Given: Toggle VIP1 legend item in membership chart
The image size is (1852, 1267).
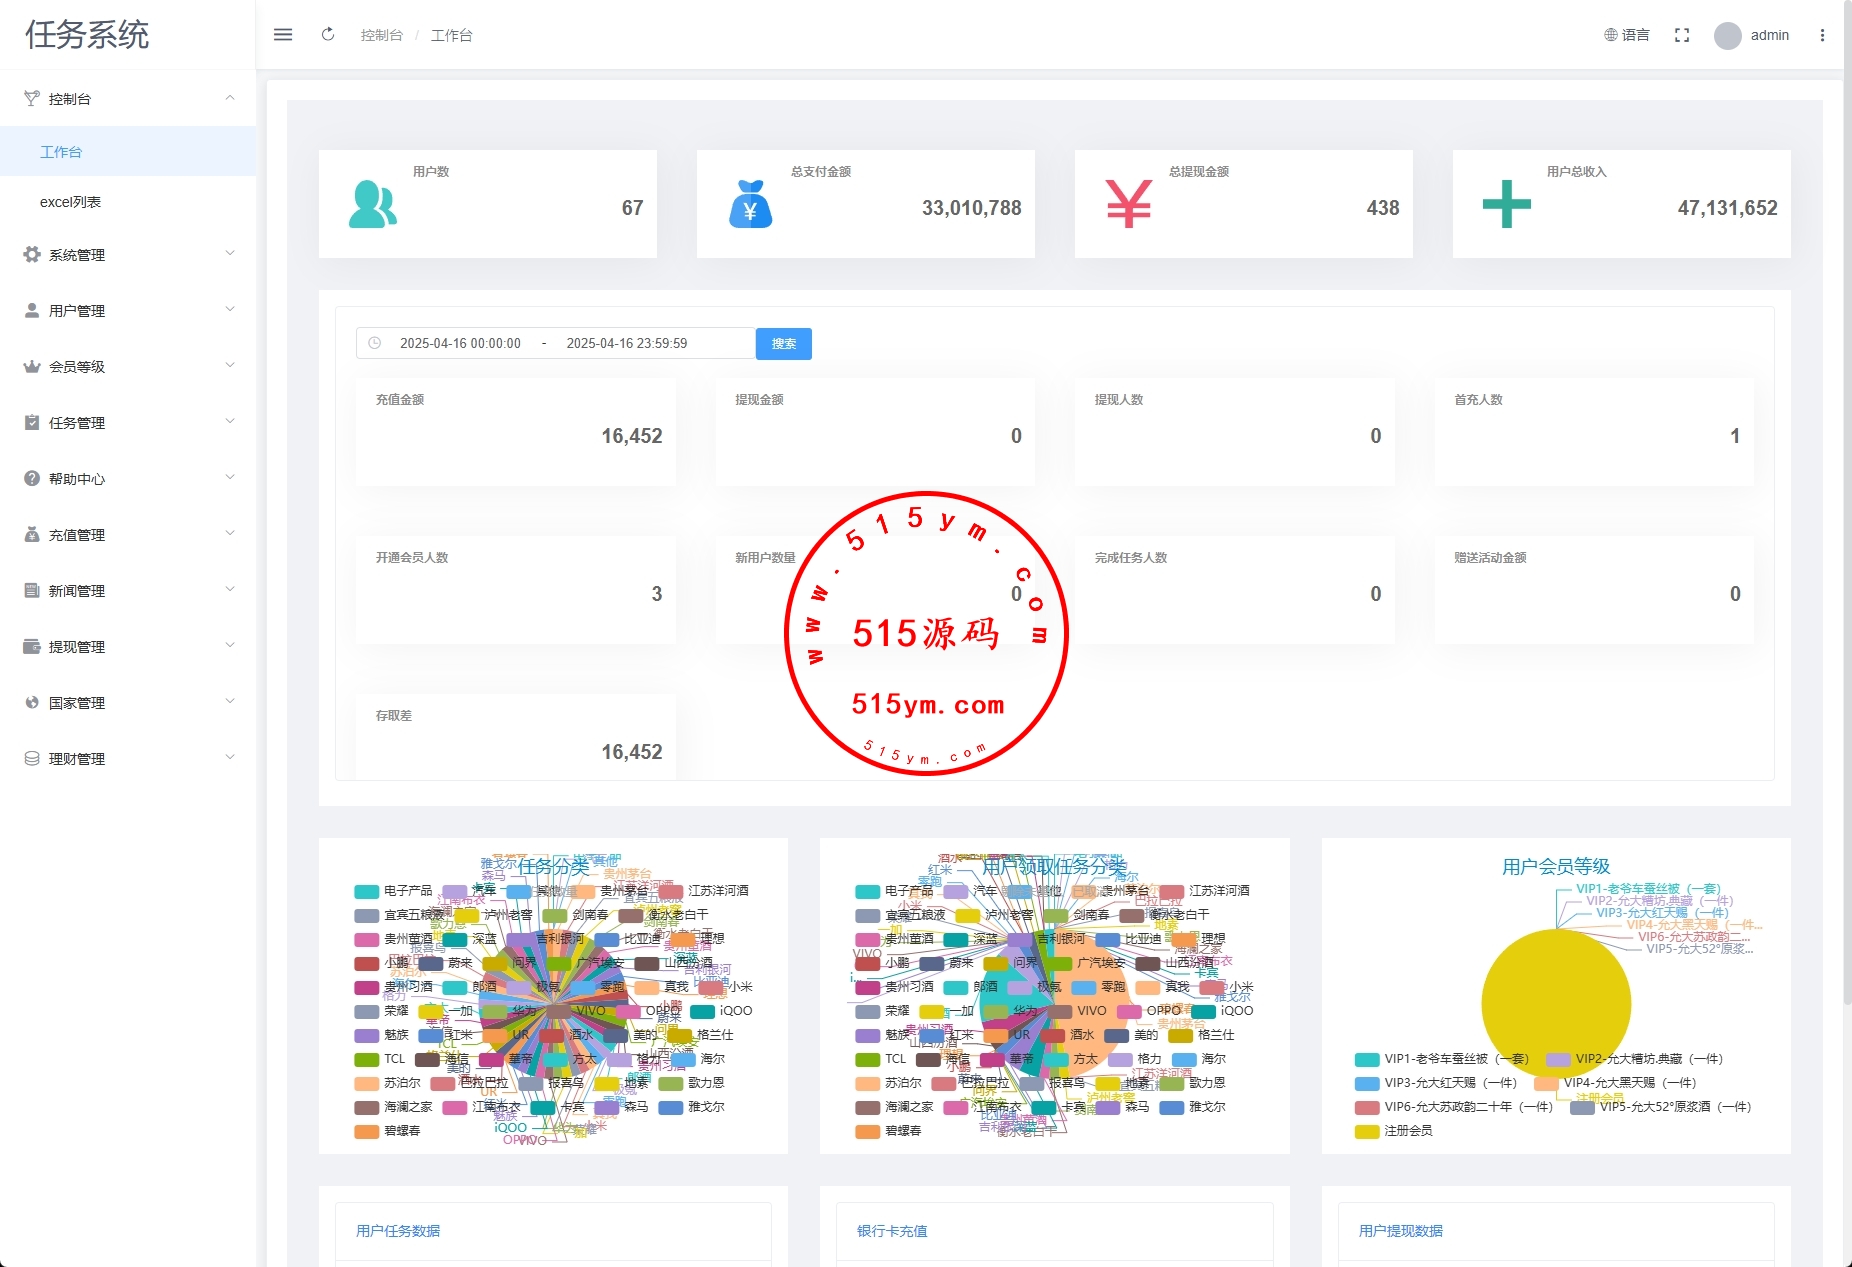Looking at the screenshot, I should pyautogui.click(x=1441, y=1059).
